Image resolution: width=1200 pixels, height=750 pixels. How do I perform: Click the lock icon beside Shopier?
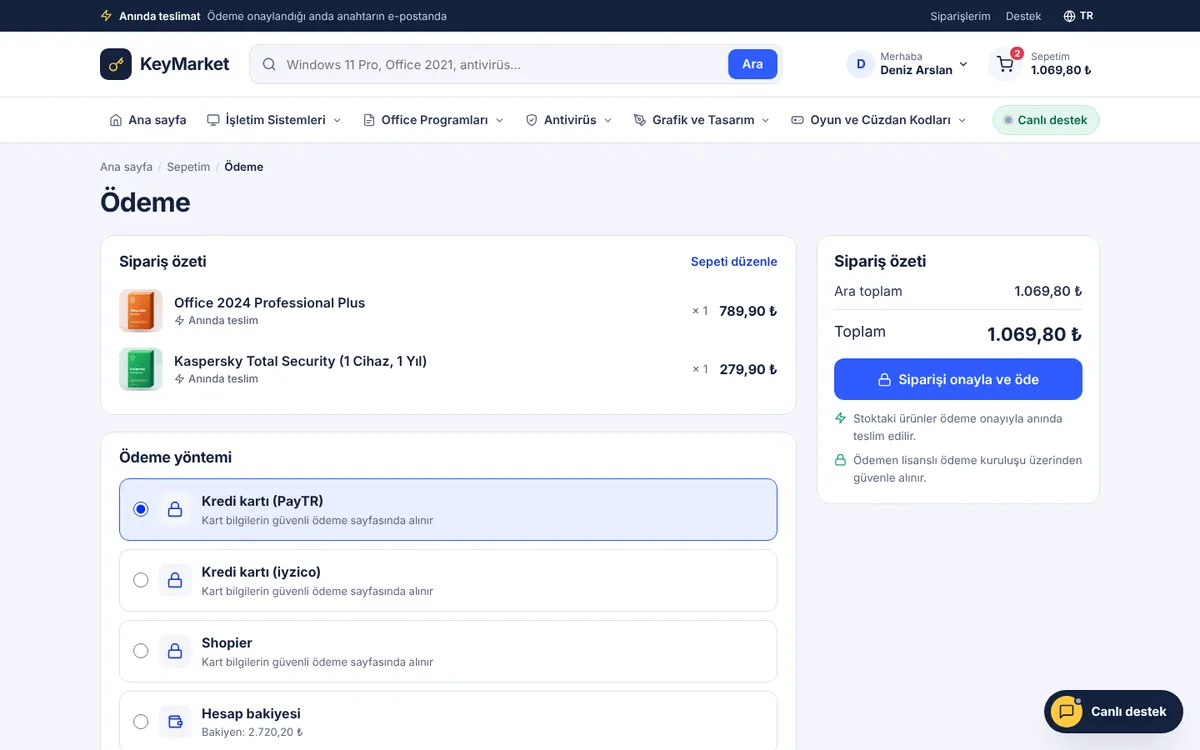(x=175, y=651)
